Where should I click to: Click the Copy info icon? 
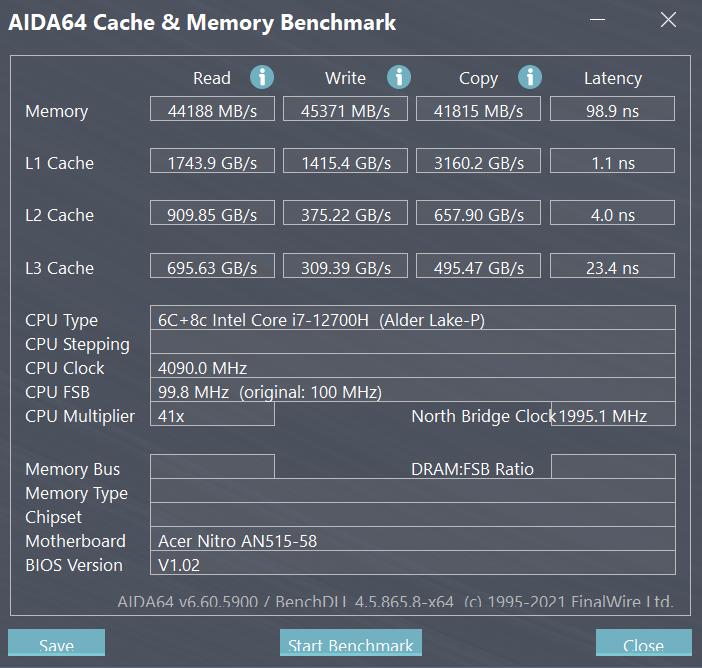click(x=530, y=77)
